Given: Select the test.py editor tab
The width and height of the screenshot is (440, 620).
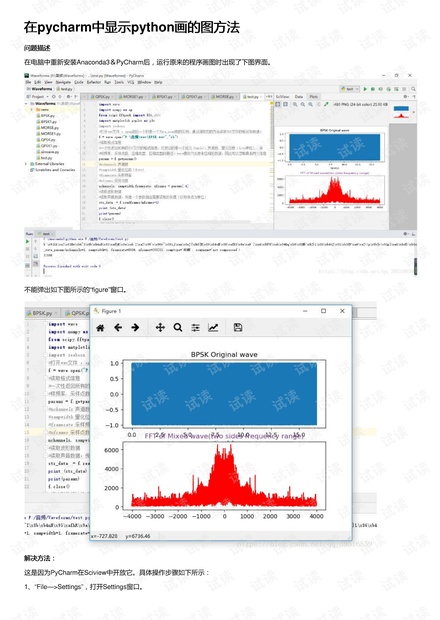Looking at the screenshot, I should point(251,96).
